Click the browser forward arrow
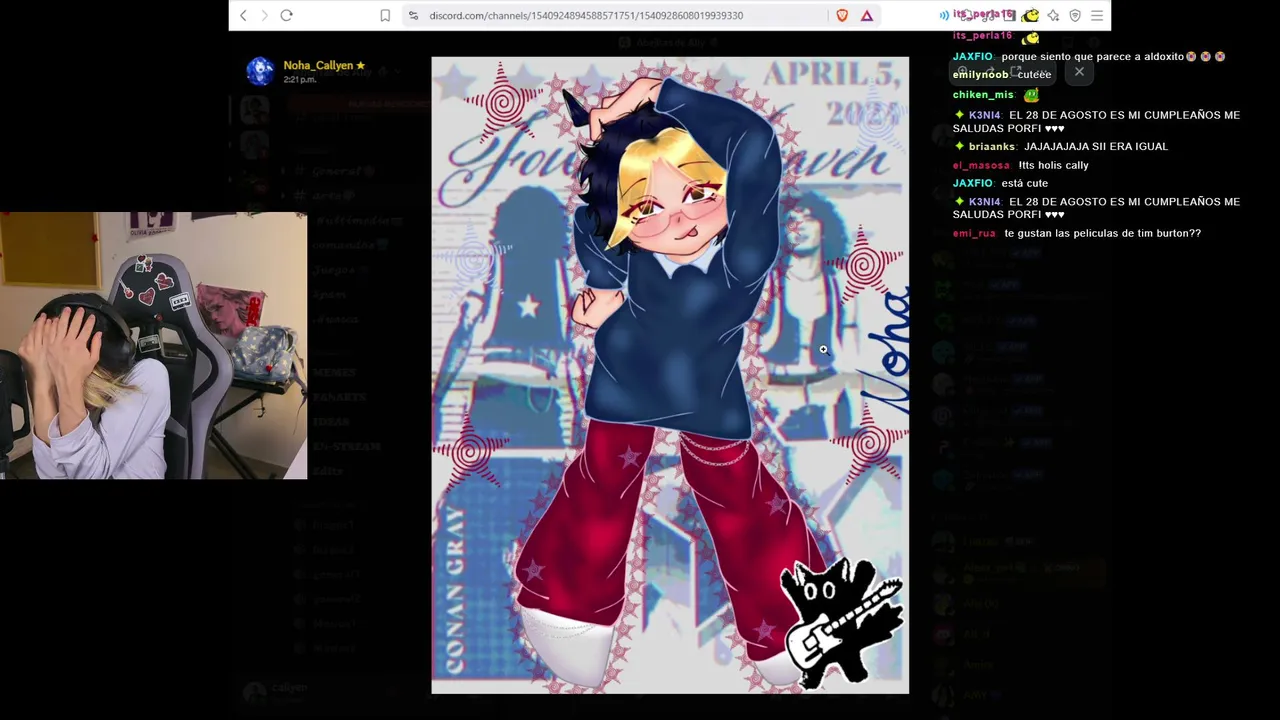 [x=265, y=15]
